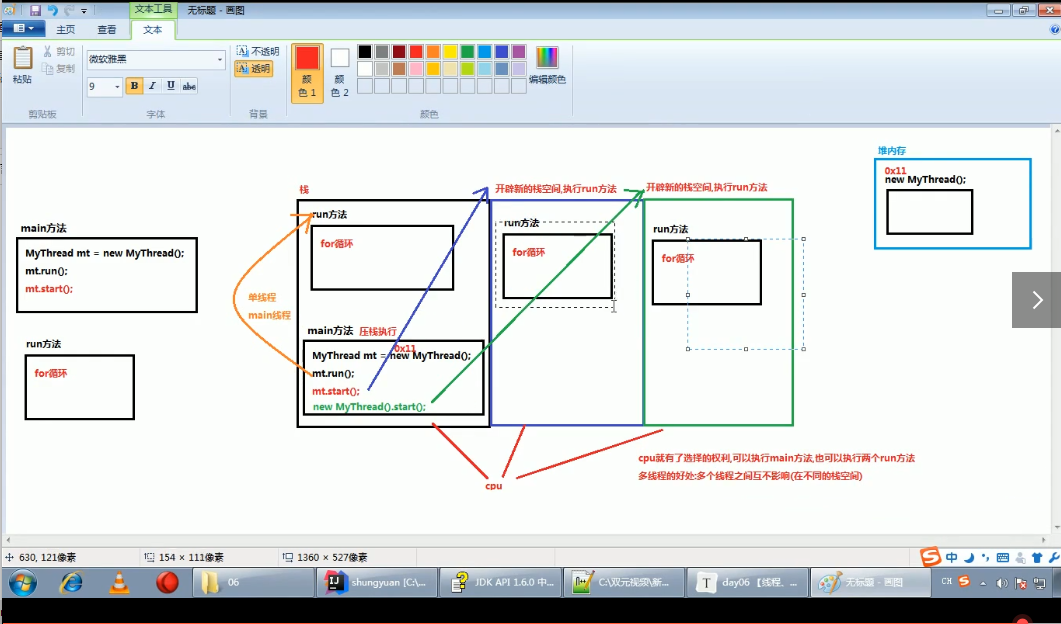Open 编辑颜色 (Edit colors) rainbow icon
The height and width of the screenshot is (624, 1061).
(x=547, y=65)
